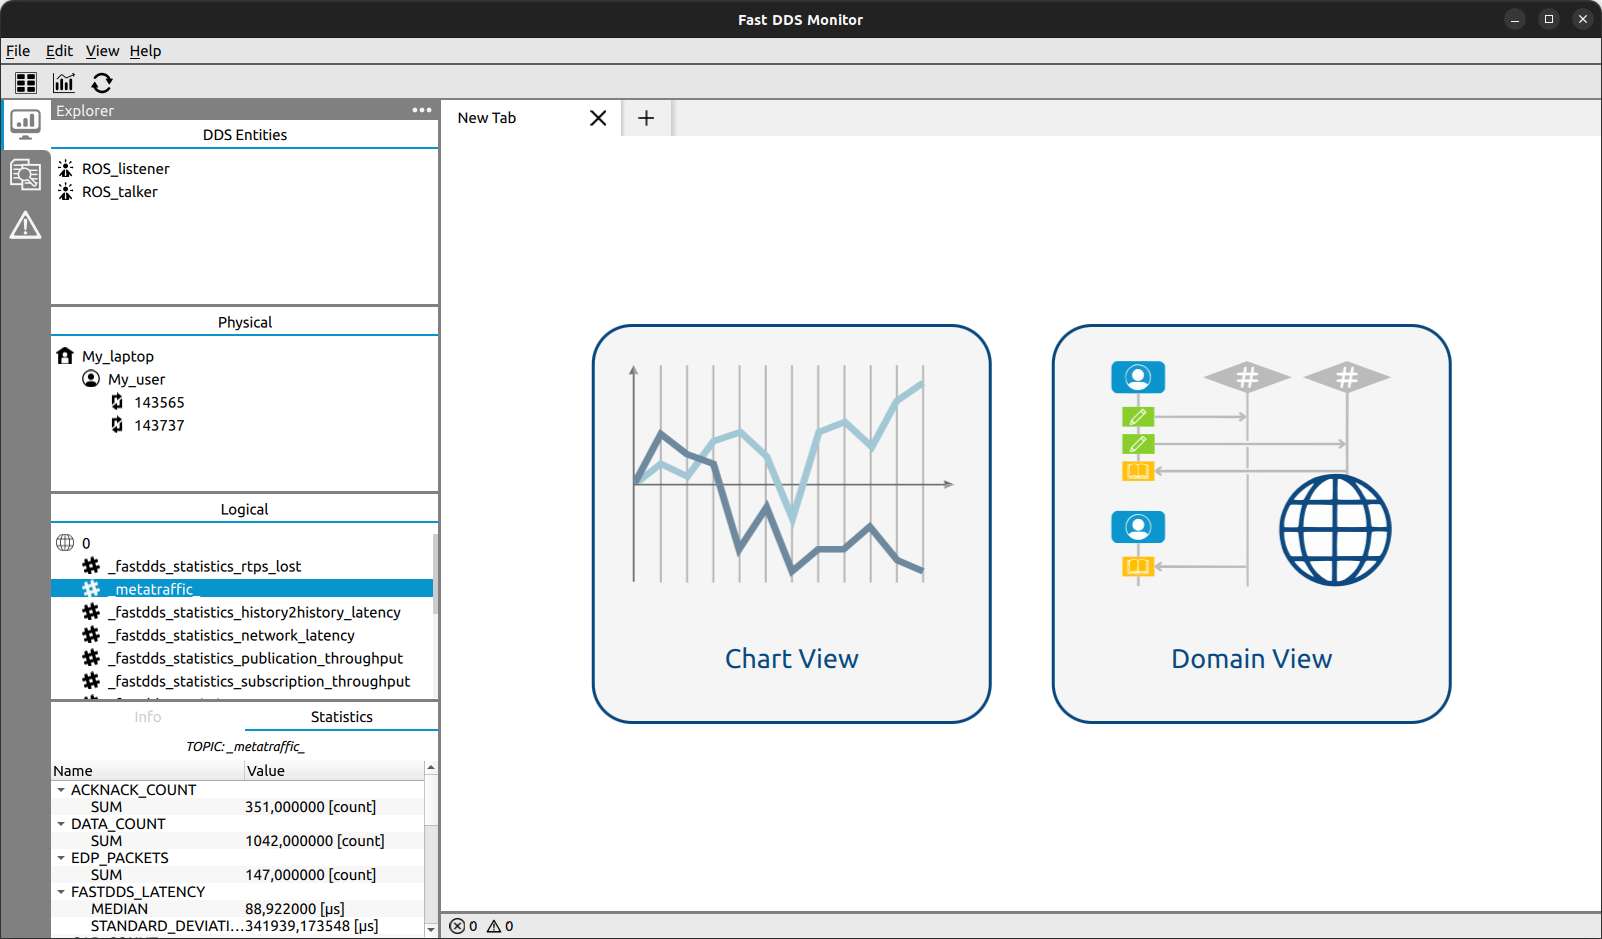Collapse the DATA_COUNT statistics row
1602x939 pixels.
point(61,824)
